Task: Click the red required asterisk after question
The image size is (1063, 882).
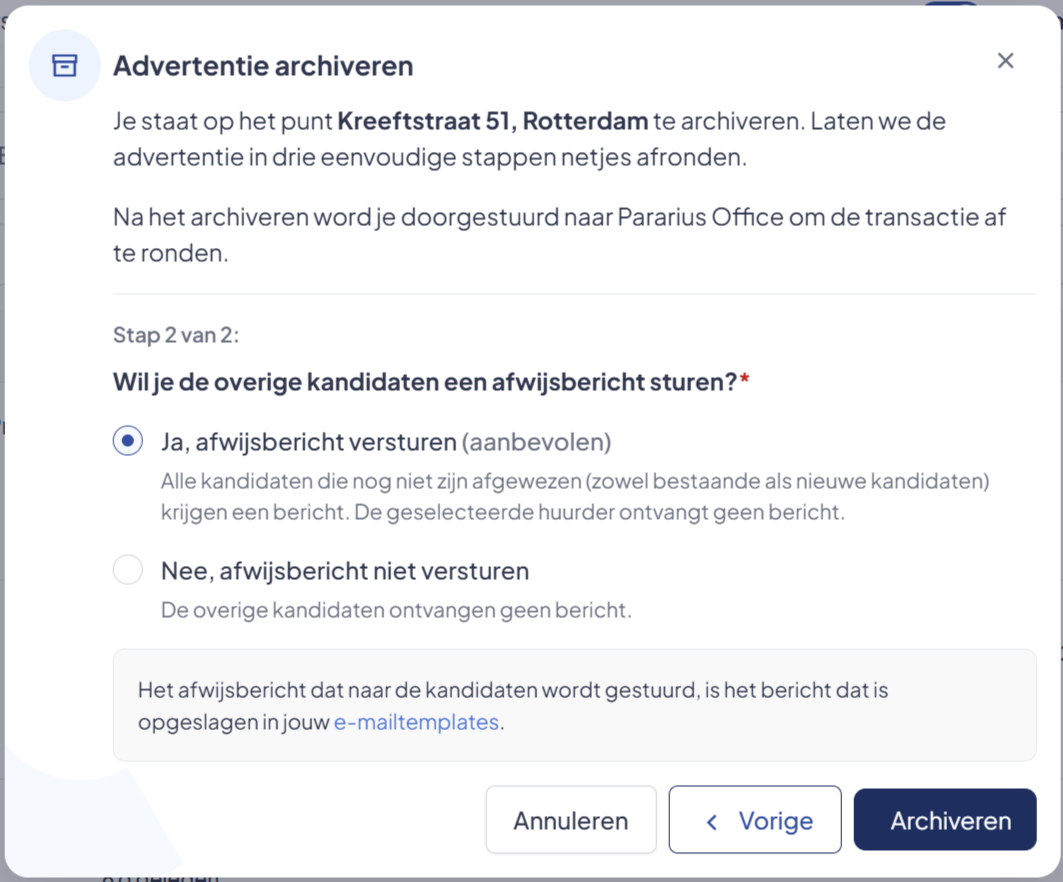Action: pos(744,381)
